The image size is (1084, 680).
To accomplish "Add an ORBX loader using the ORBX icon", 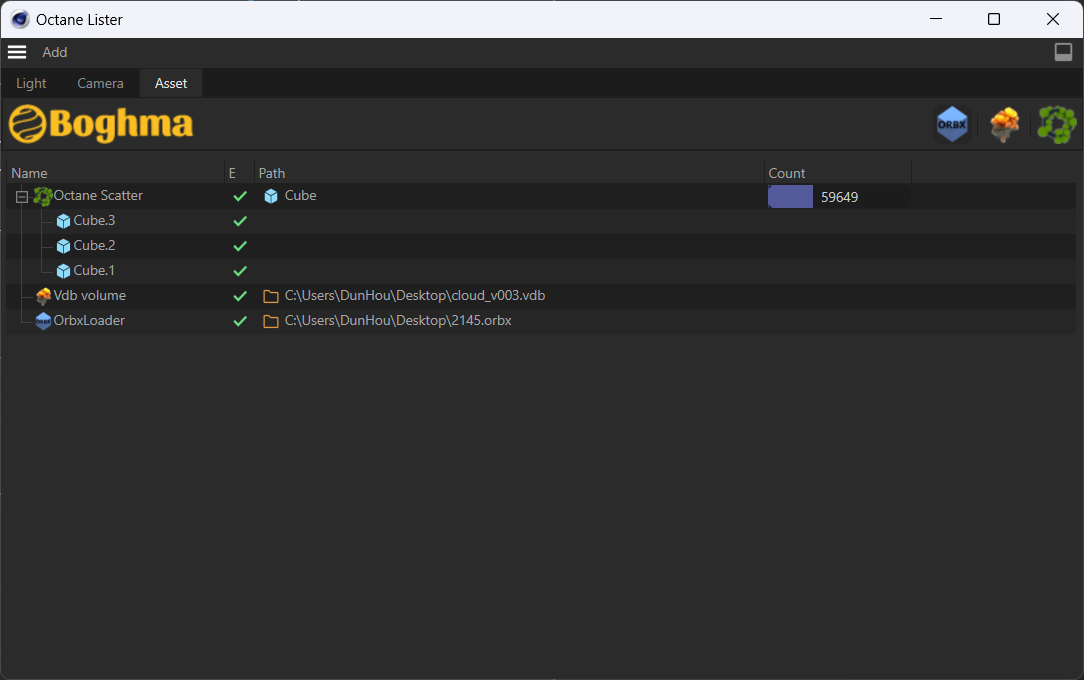I will point(952,124).
